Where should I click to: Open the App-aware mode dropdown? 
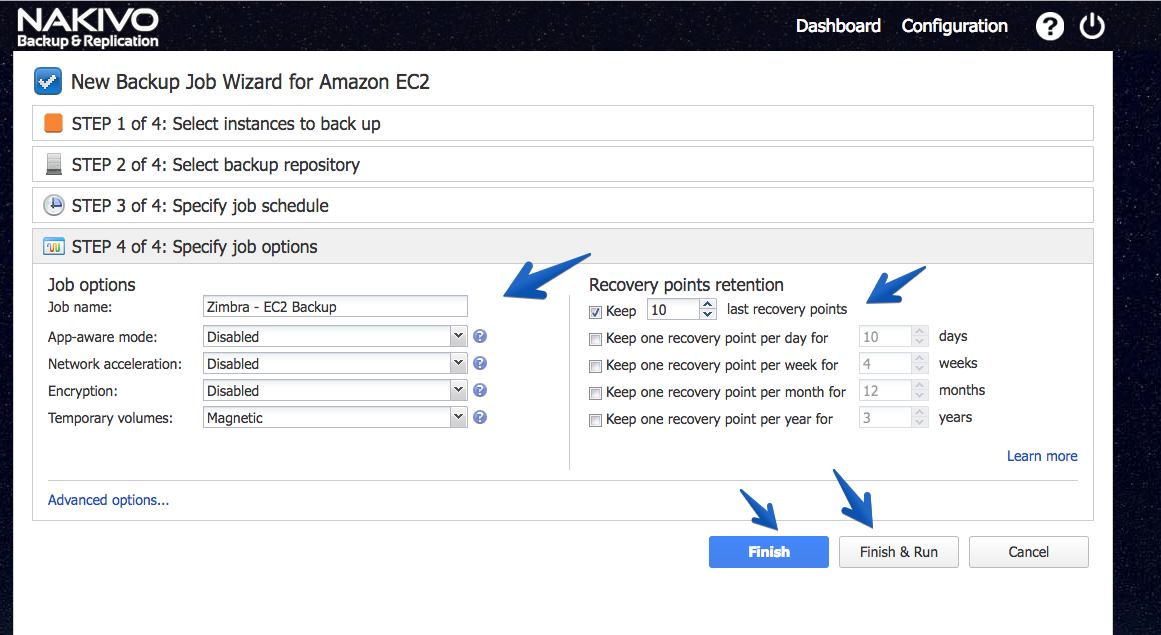pos(335,337)
